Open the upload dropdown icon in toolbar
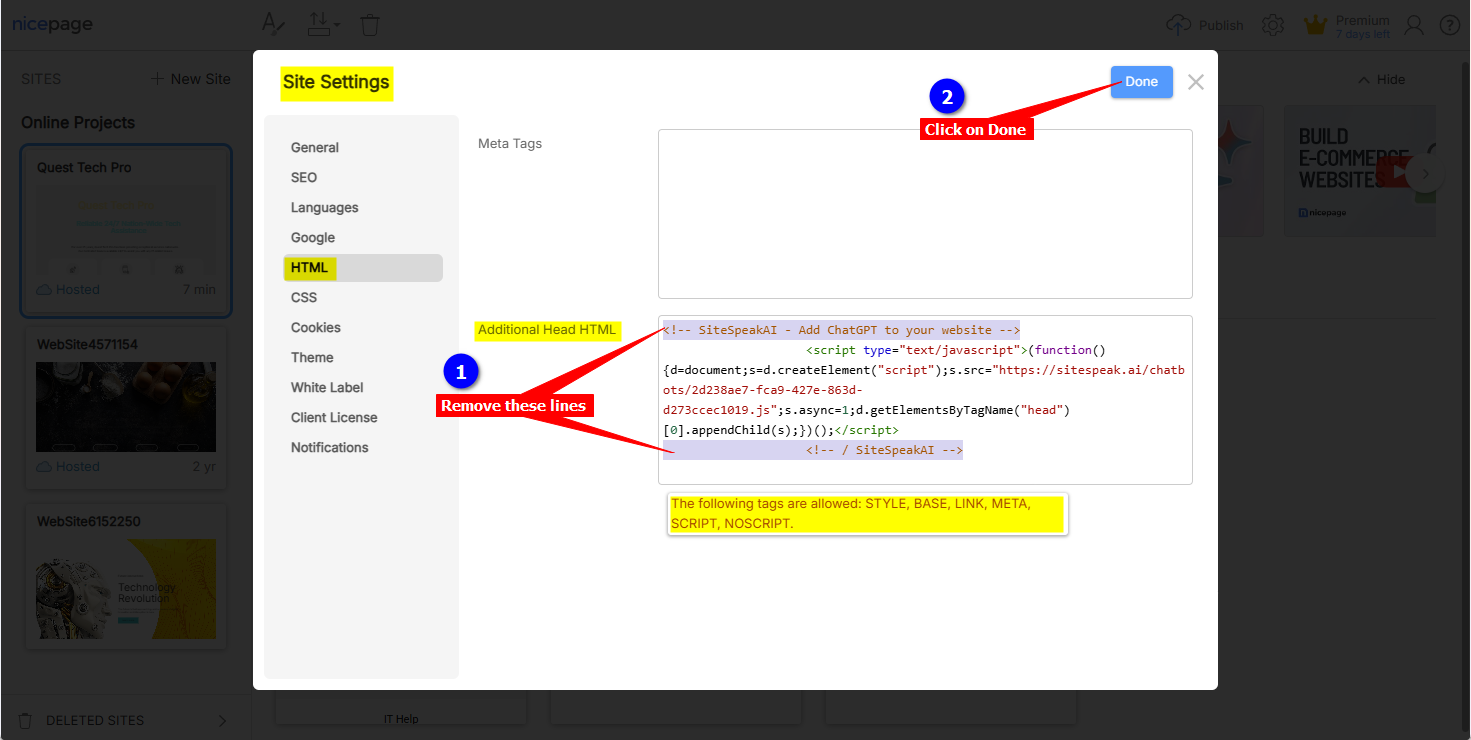1471x740 pixels. [x=324, y=24]
